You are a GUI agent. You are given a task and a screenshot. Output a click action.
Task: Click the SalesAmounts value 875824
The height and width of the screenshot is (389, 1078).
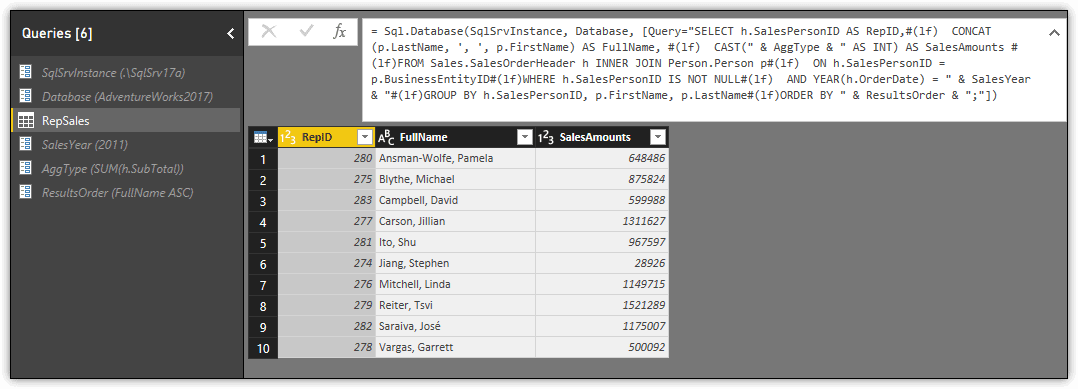point(602,179)
